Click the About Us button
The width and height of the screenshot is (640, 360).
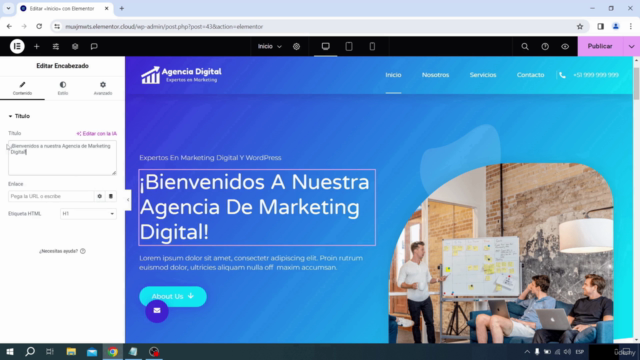173,296
